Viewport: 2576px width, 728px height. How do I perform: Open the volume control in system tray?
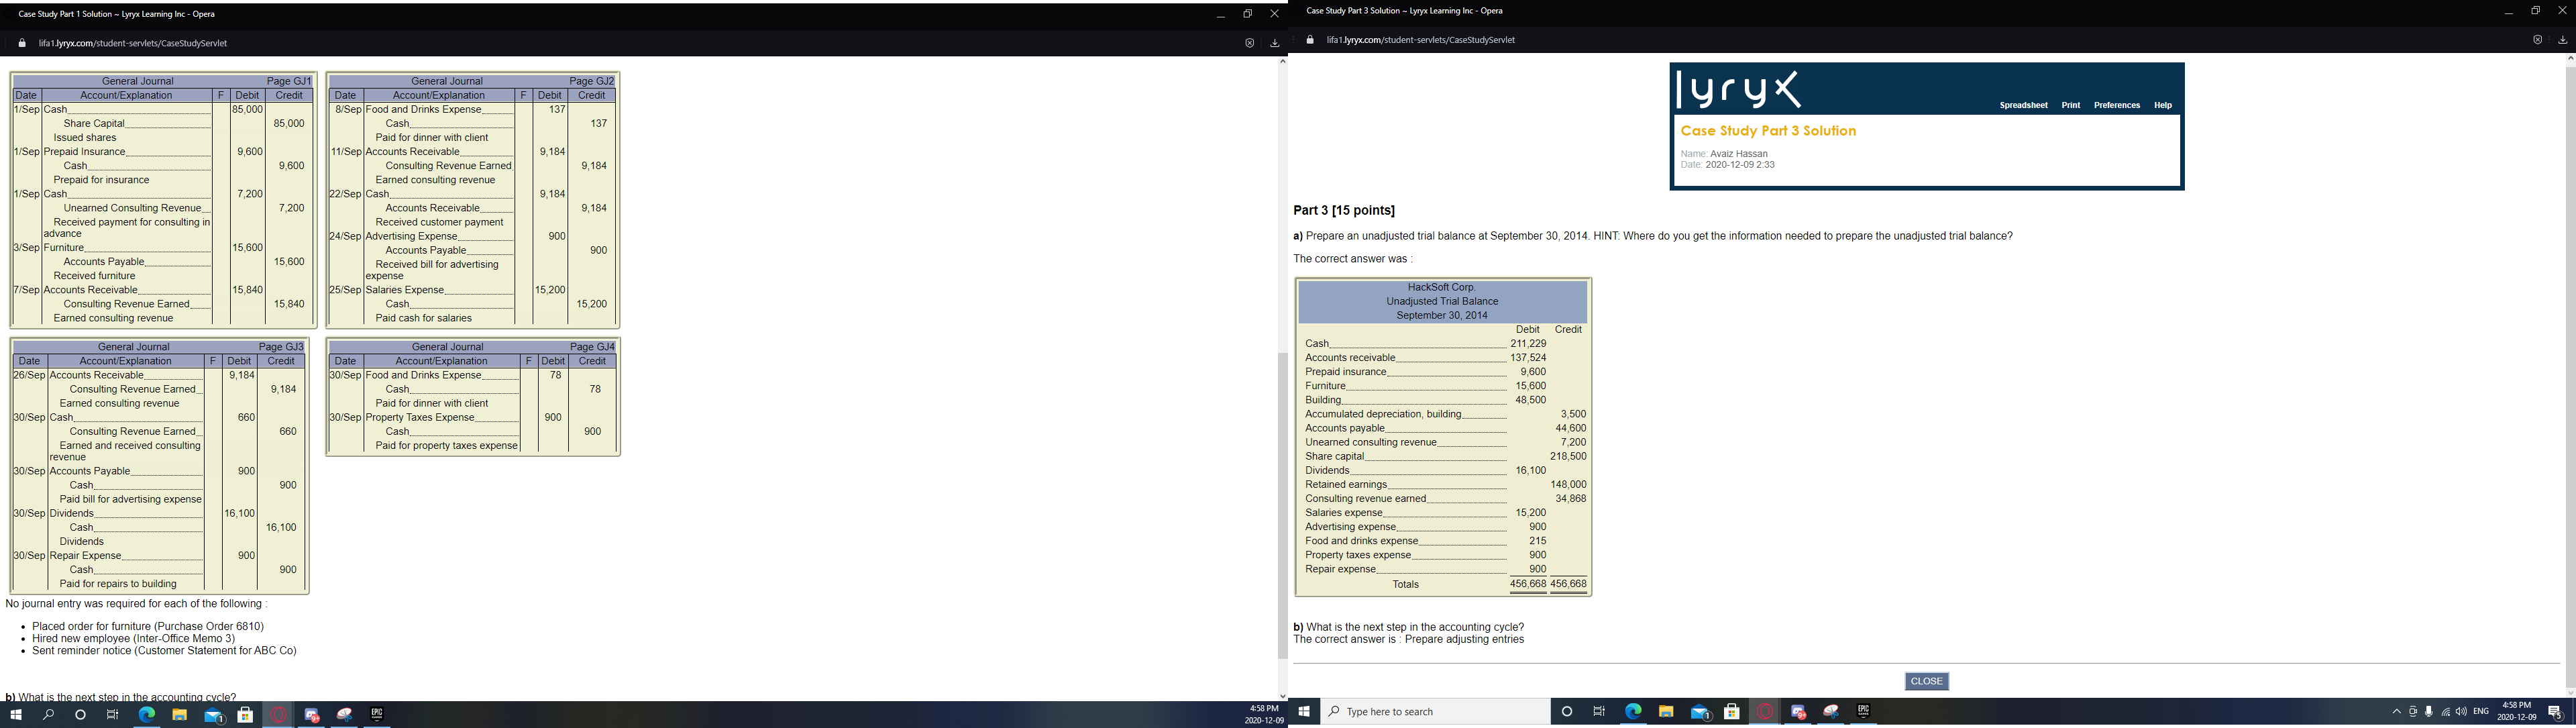click(2461, 712)
